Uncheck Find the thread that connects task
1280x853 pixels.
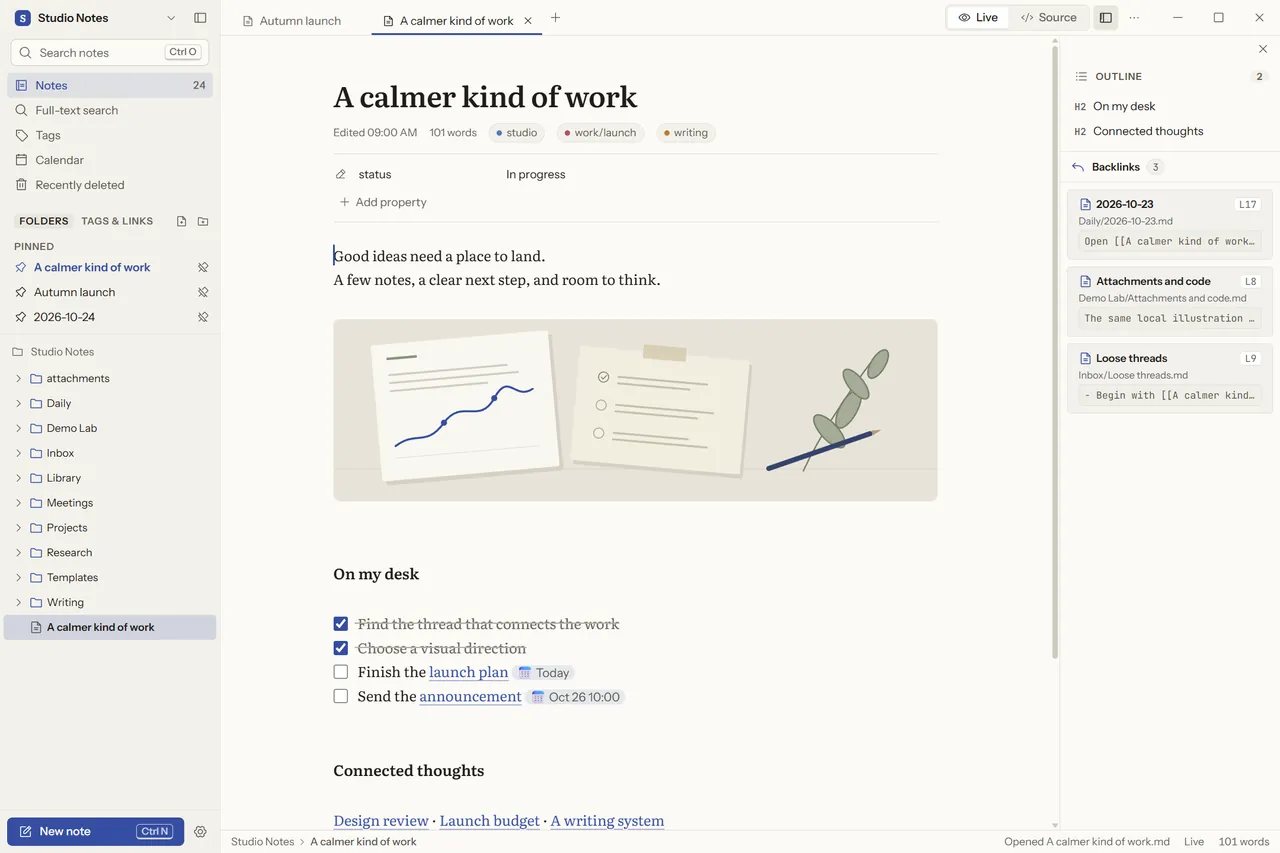click(341, 624)
